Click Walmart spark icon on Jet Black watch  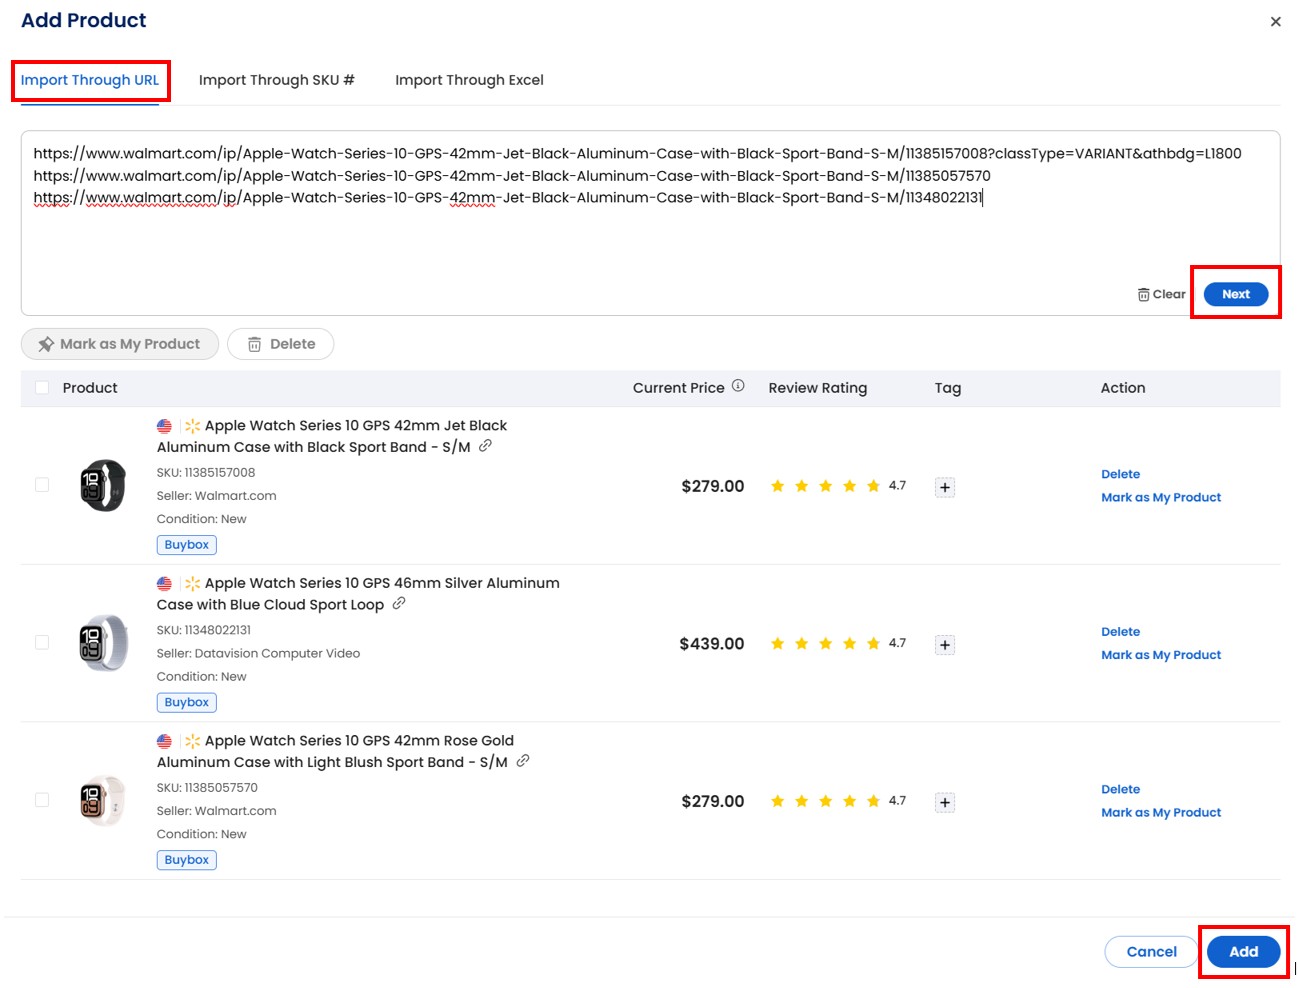pos(192,426)
